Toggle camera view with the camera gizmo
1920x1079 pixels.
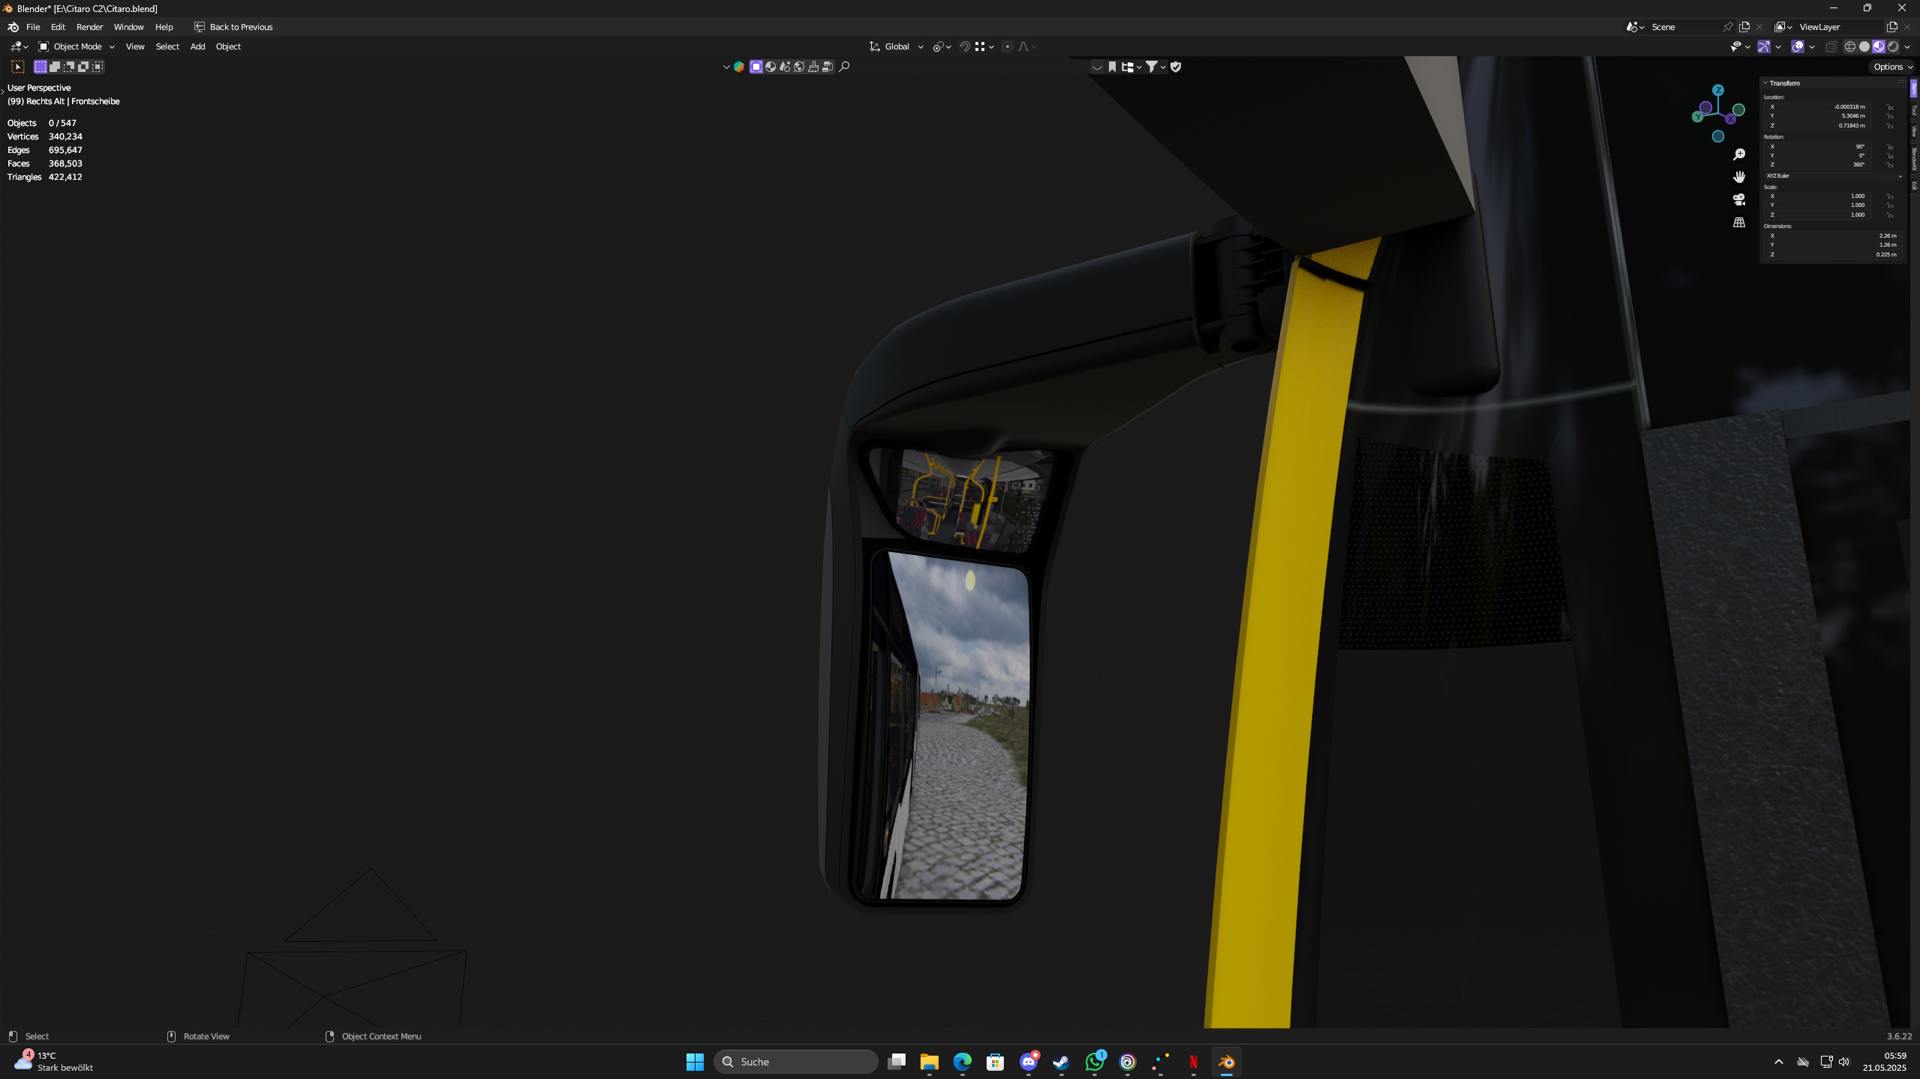[1739, 199]
